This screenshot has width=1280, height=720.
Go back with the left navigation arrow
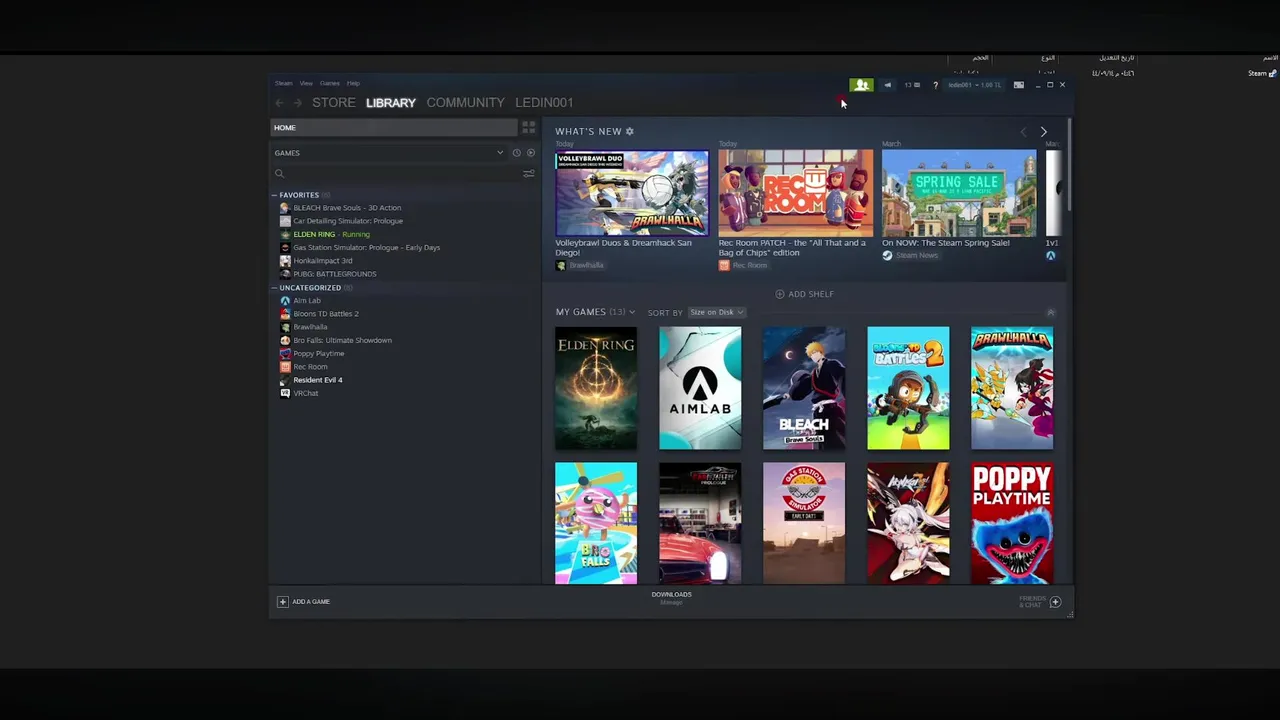[280, 103]
